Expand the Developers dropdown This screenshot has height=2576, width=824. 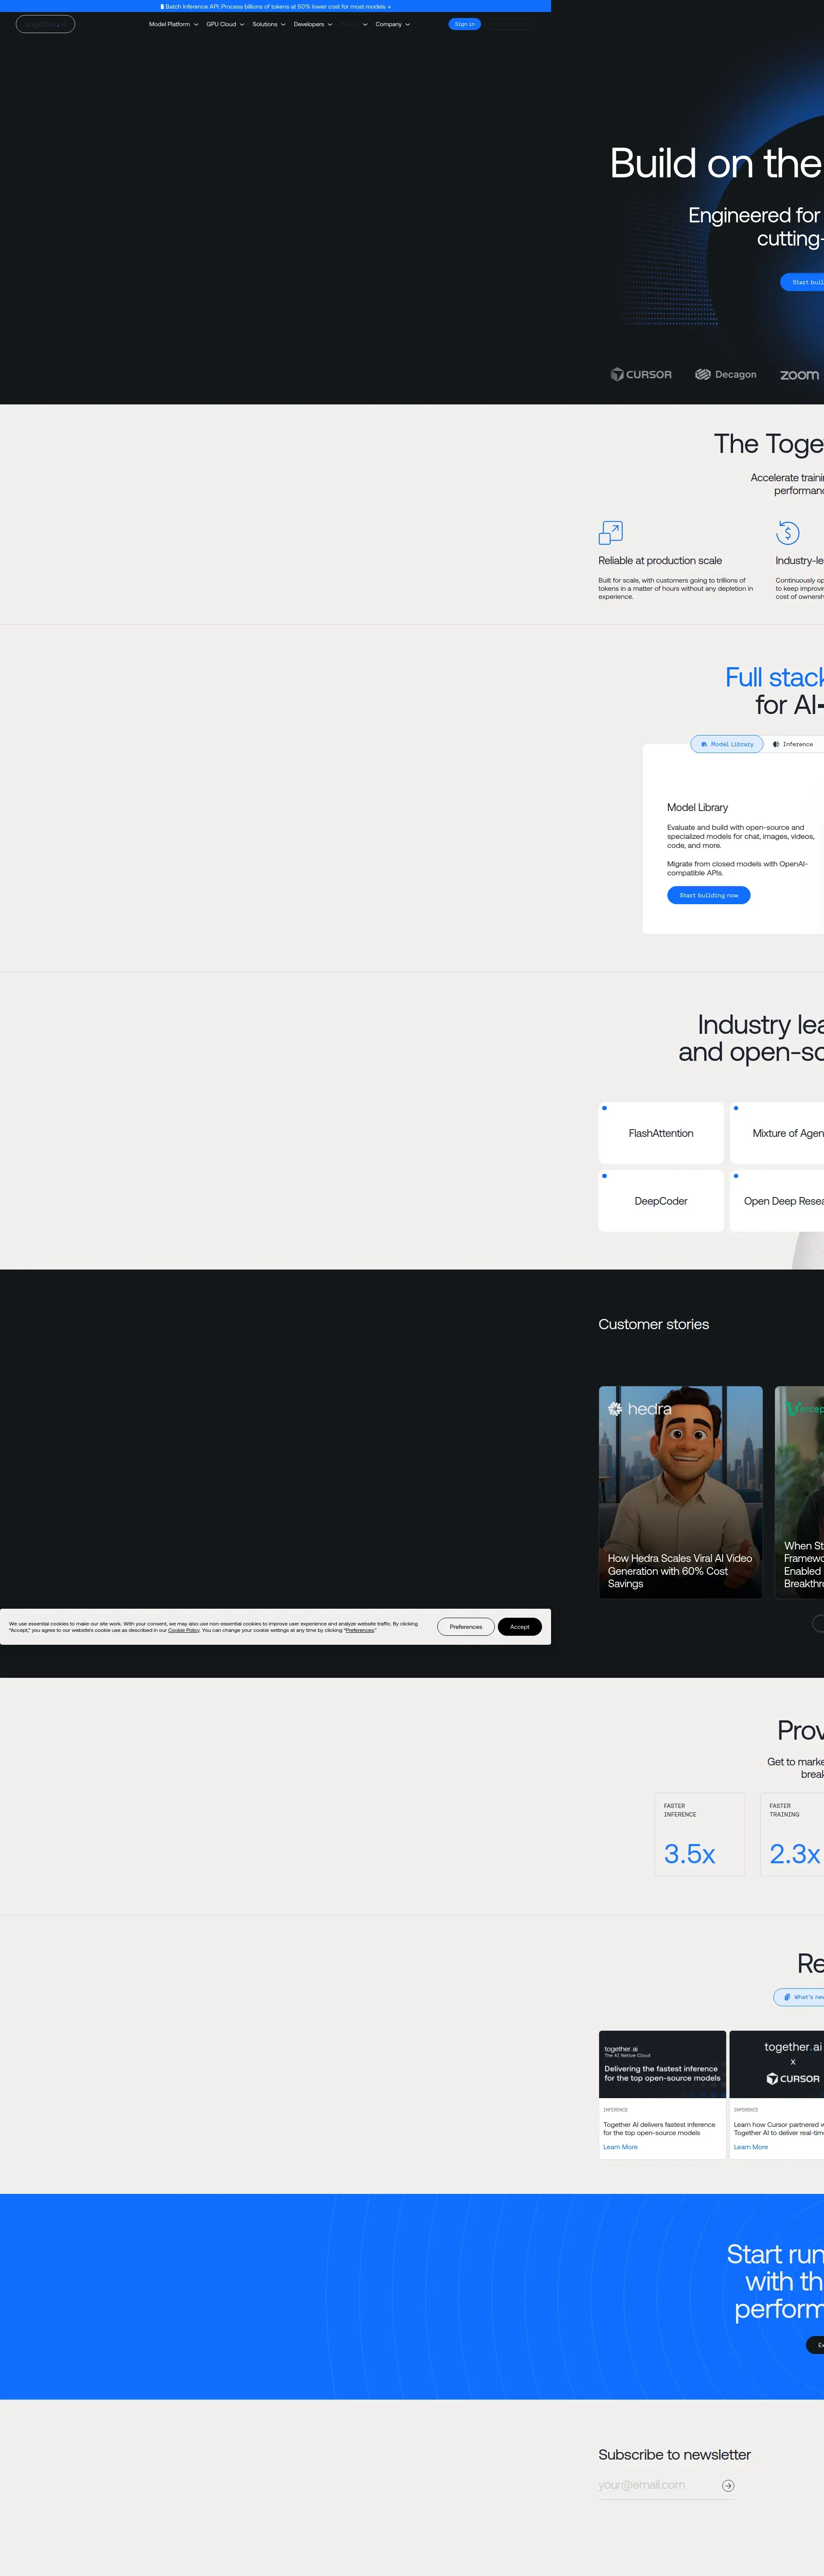coord(312,24)
